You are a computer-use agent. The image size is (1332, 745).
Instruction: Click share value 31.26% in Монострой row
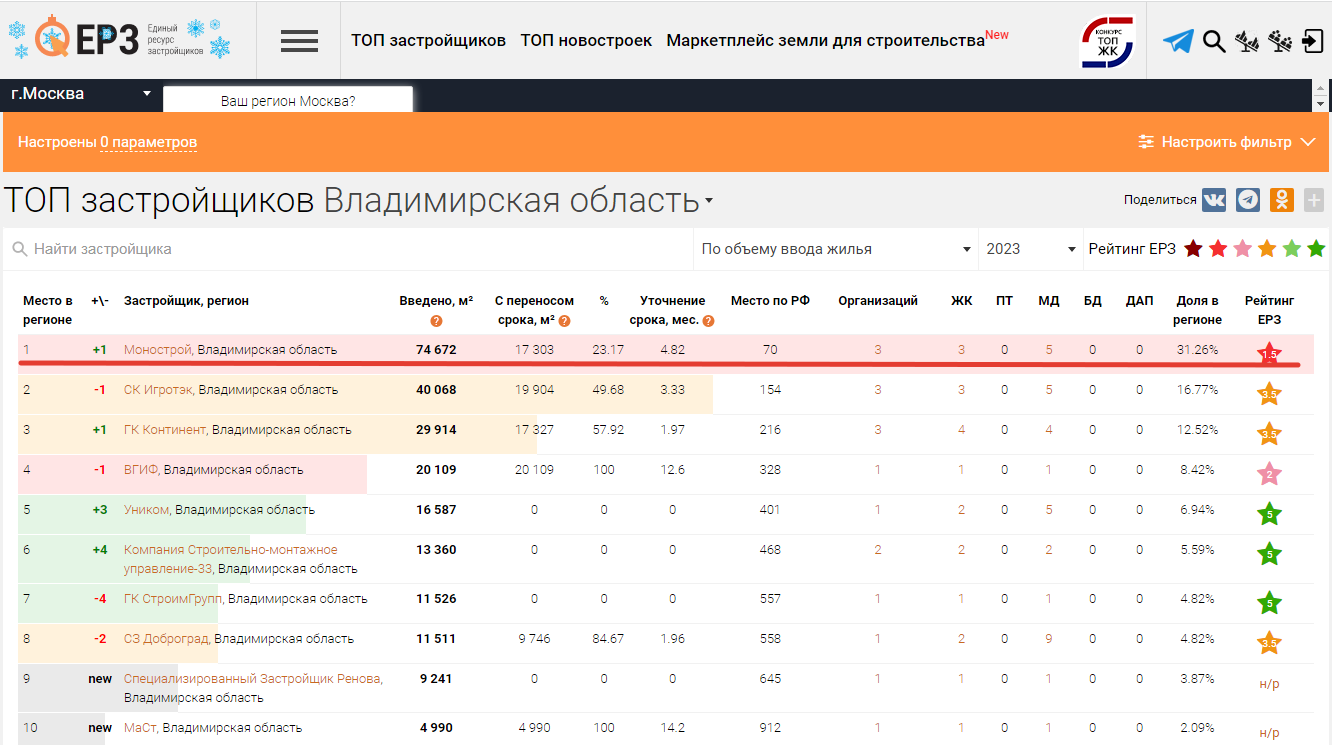pyautogui.click(x=1198, y=350)
